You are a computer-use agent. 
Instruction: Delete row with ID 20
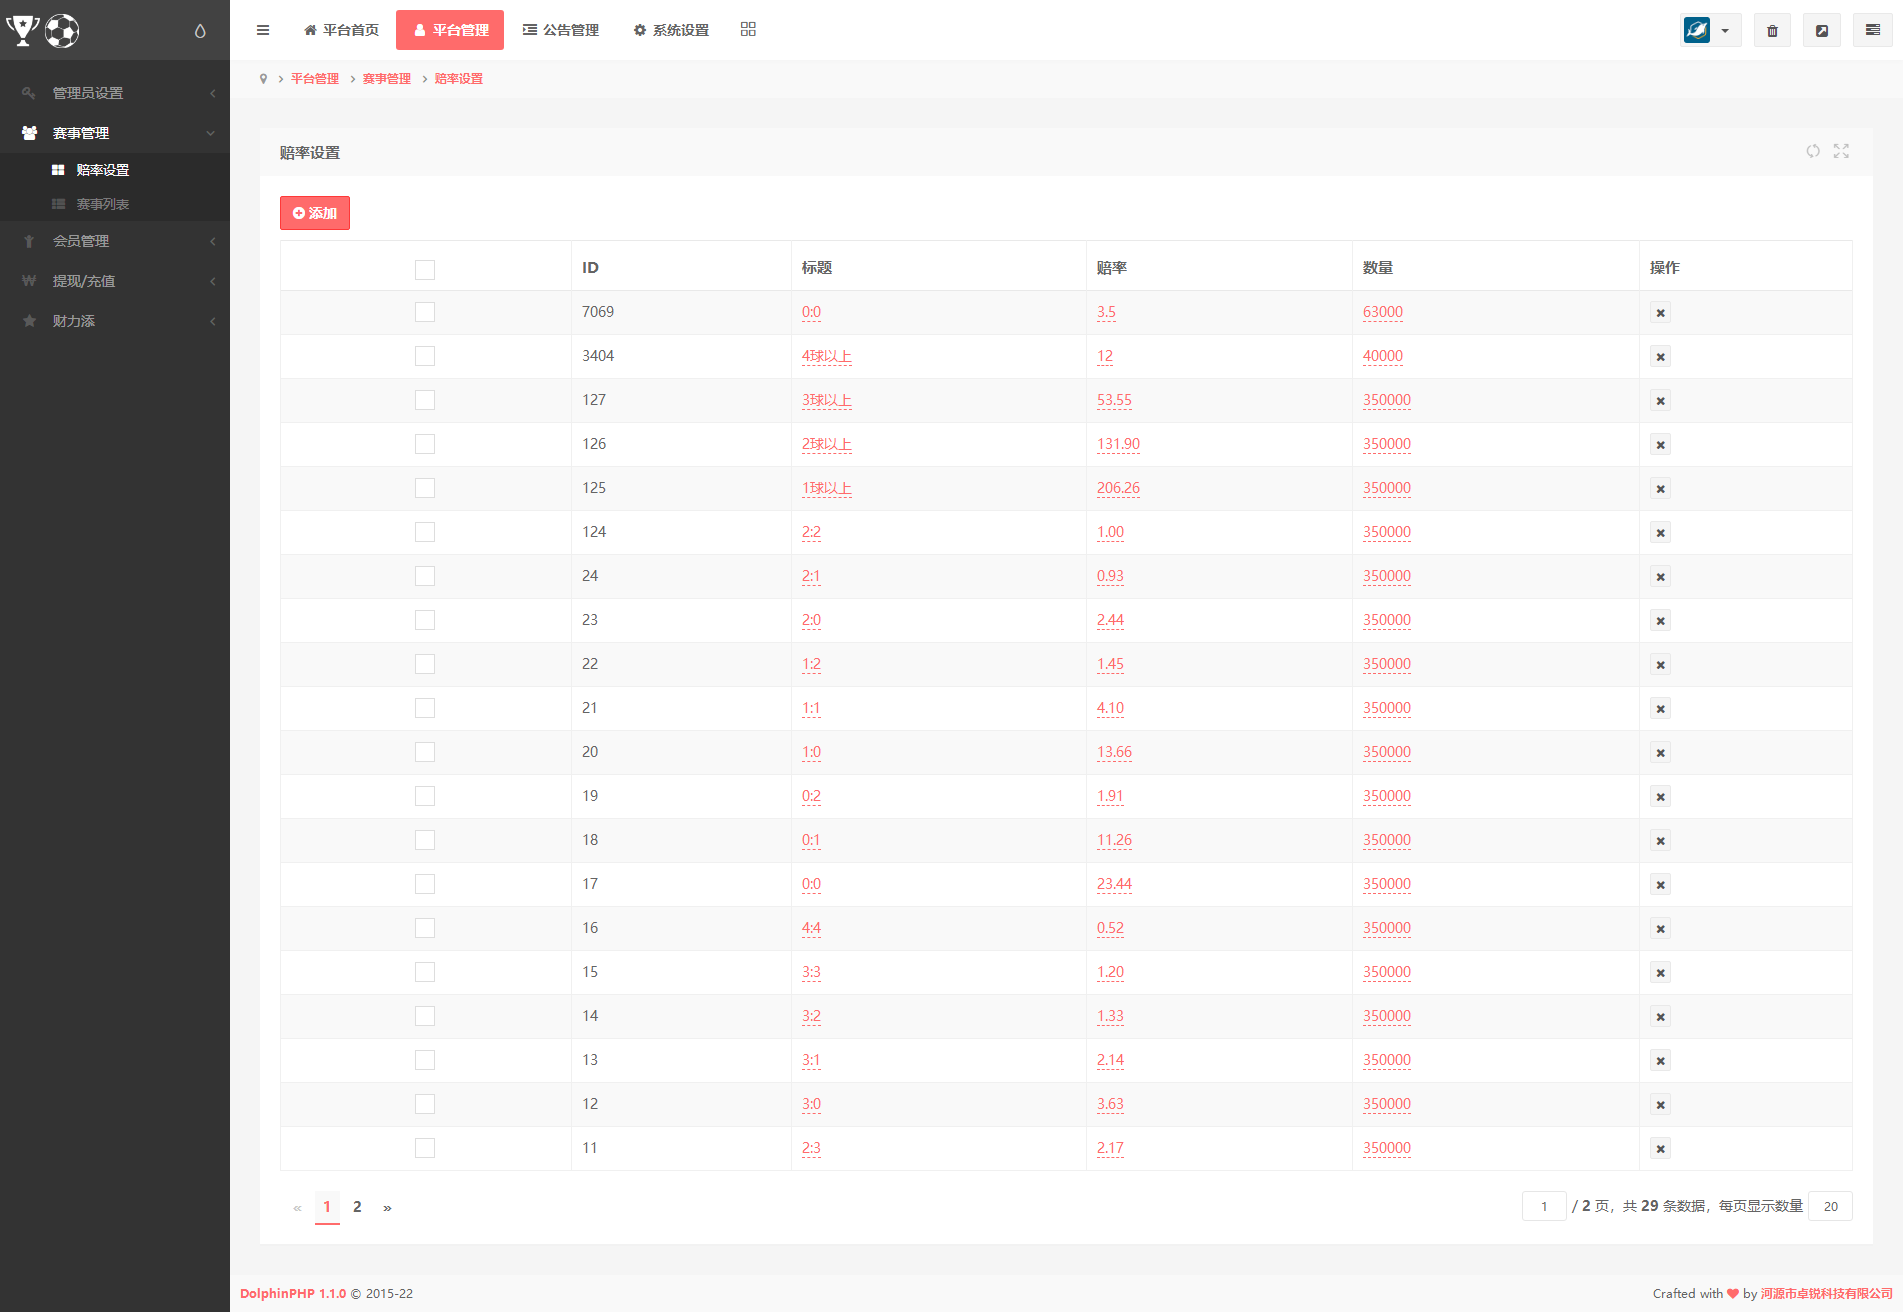coord(1660,753)
